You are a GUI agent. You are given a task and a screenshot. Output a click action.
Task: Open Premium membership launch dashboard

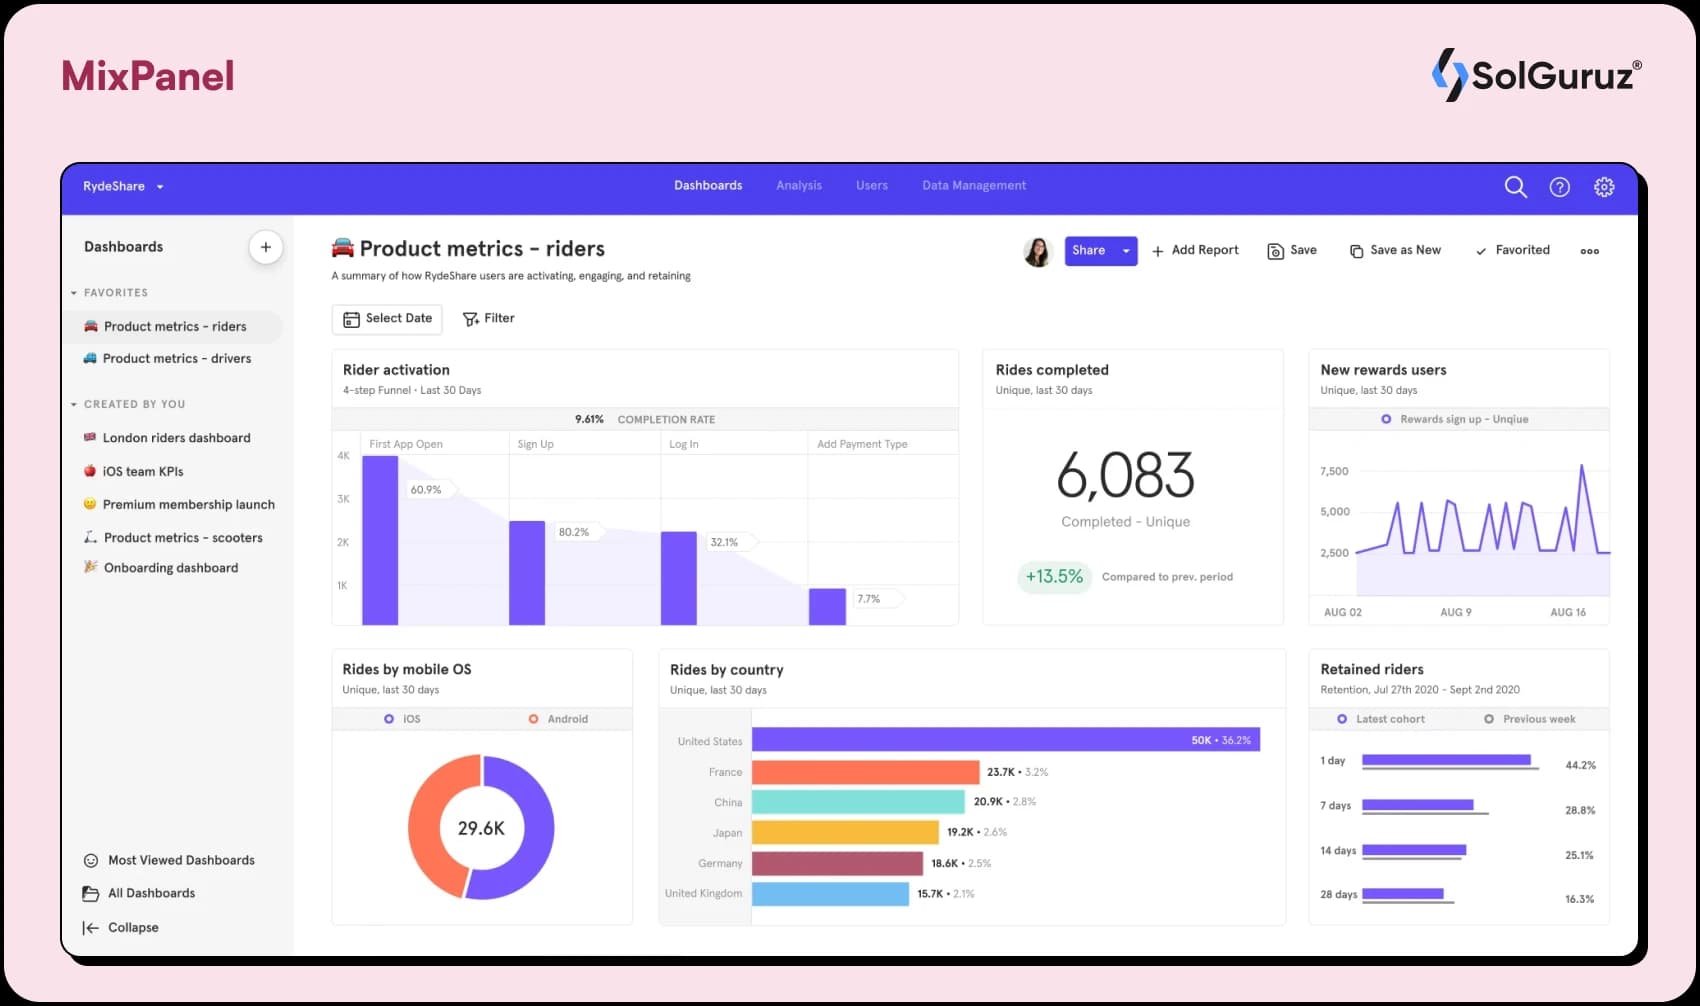click(188, 505)
